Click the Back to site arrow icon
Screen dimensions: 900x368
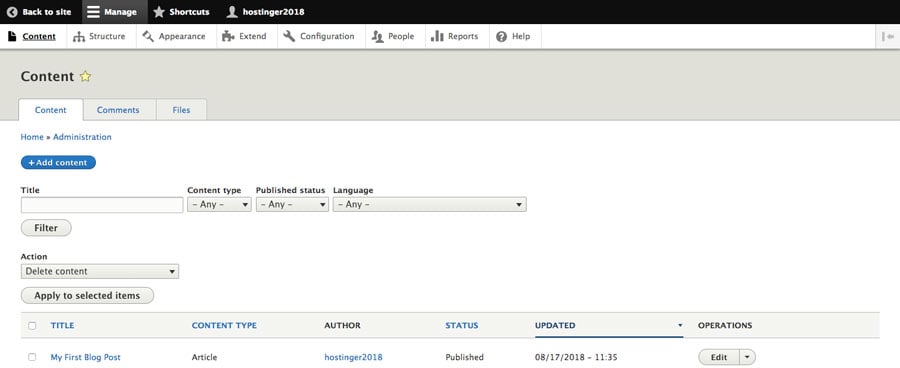(x=12, y=12)
